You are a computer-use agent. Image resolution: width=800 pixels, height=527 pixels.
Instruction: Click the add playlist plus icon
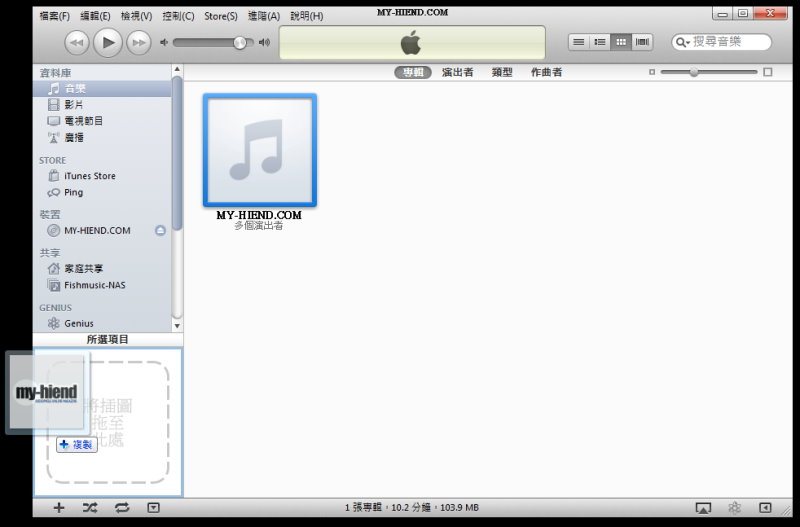(59, 508)
